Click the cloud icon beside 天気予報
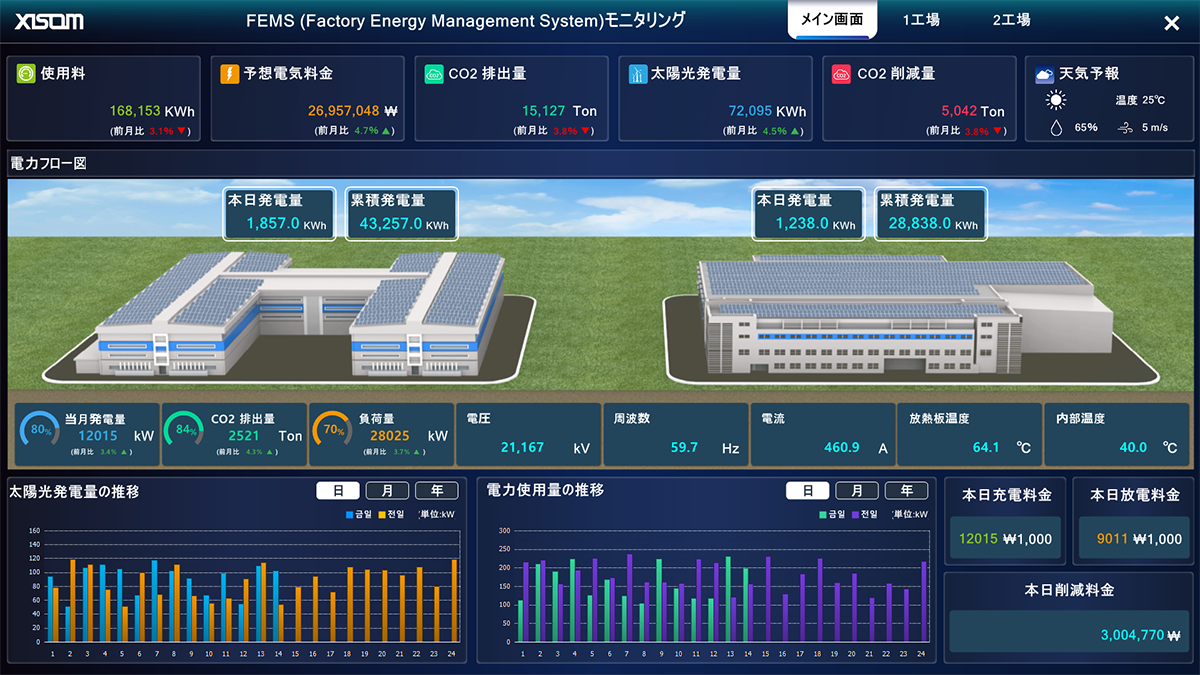This screenshot has width=1200, height=675. pyautogui.click(x=1045, y=74)
